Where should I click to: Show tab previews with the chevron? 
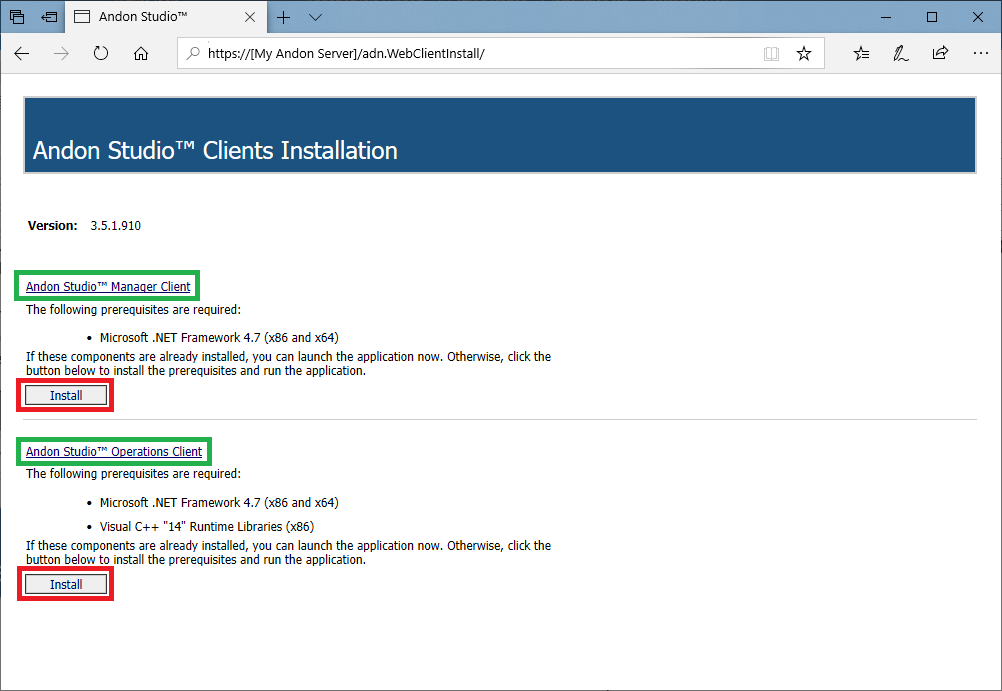pyautogui.click(x=315, y=17)
